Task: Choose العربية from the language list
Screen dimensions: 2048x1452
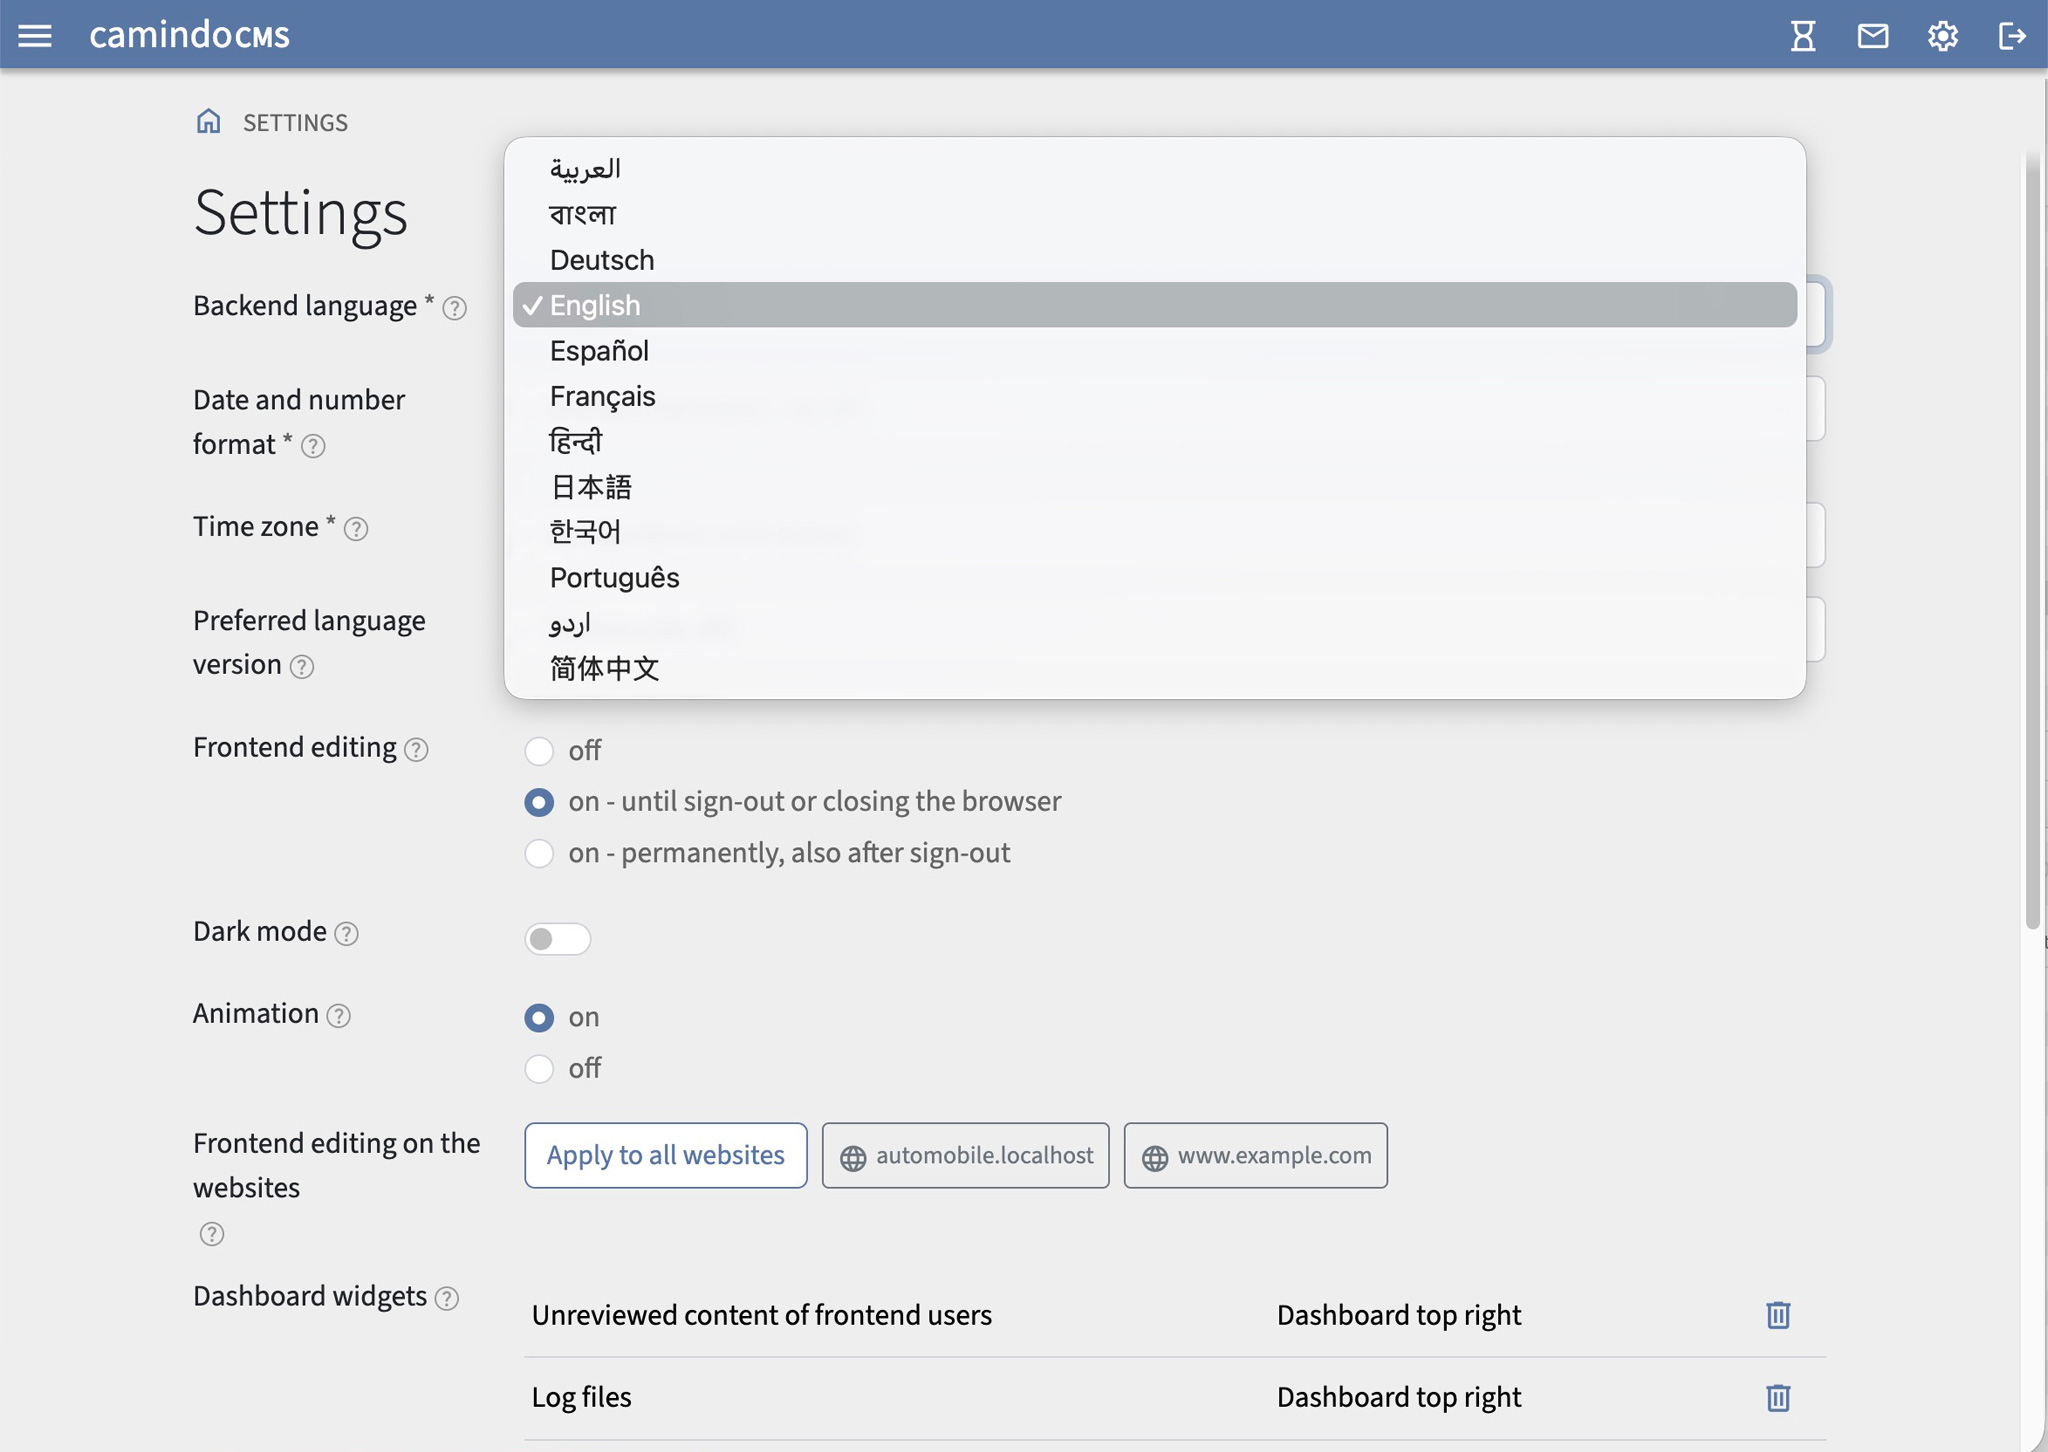Action: pos(1154,168)
